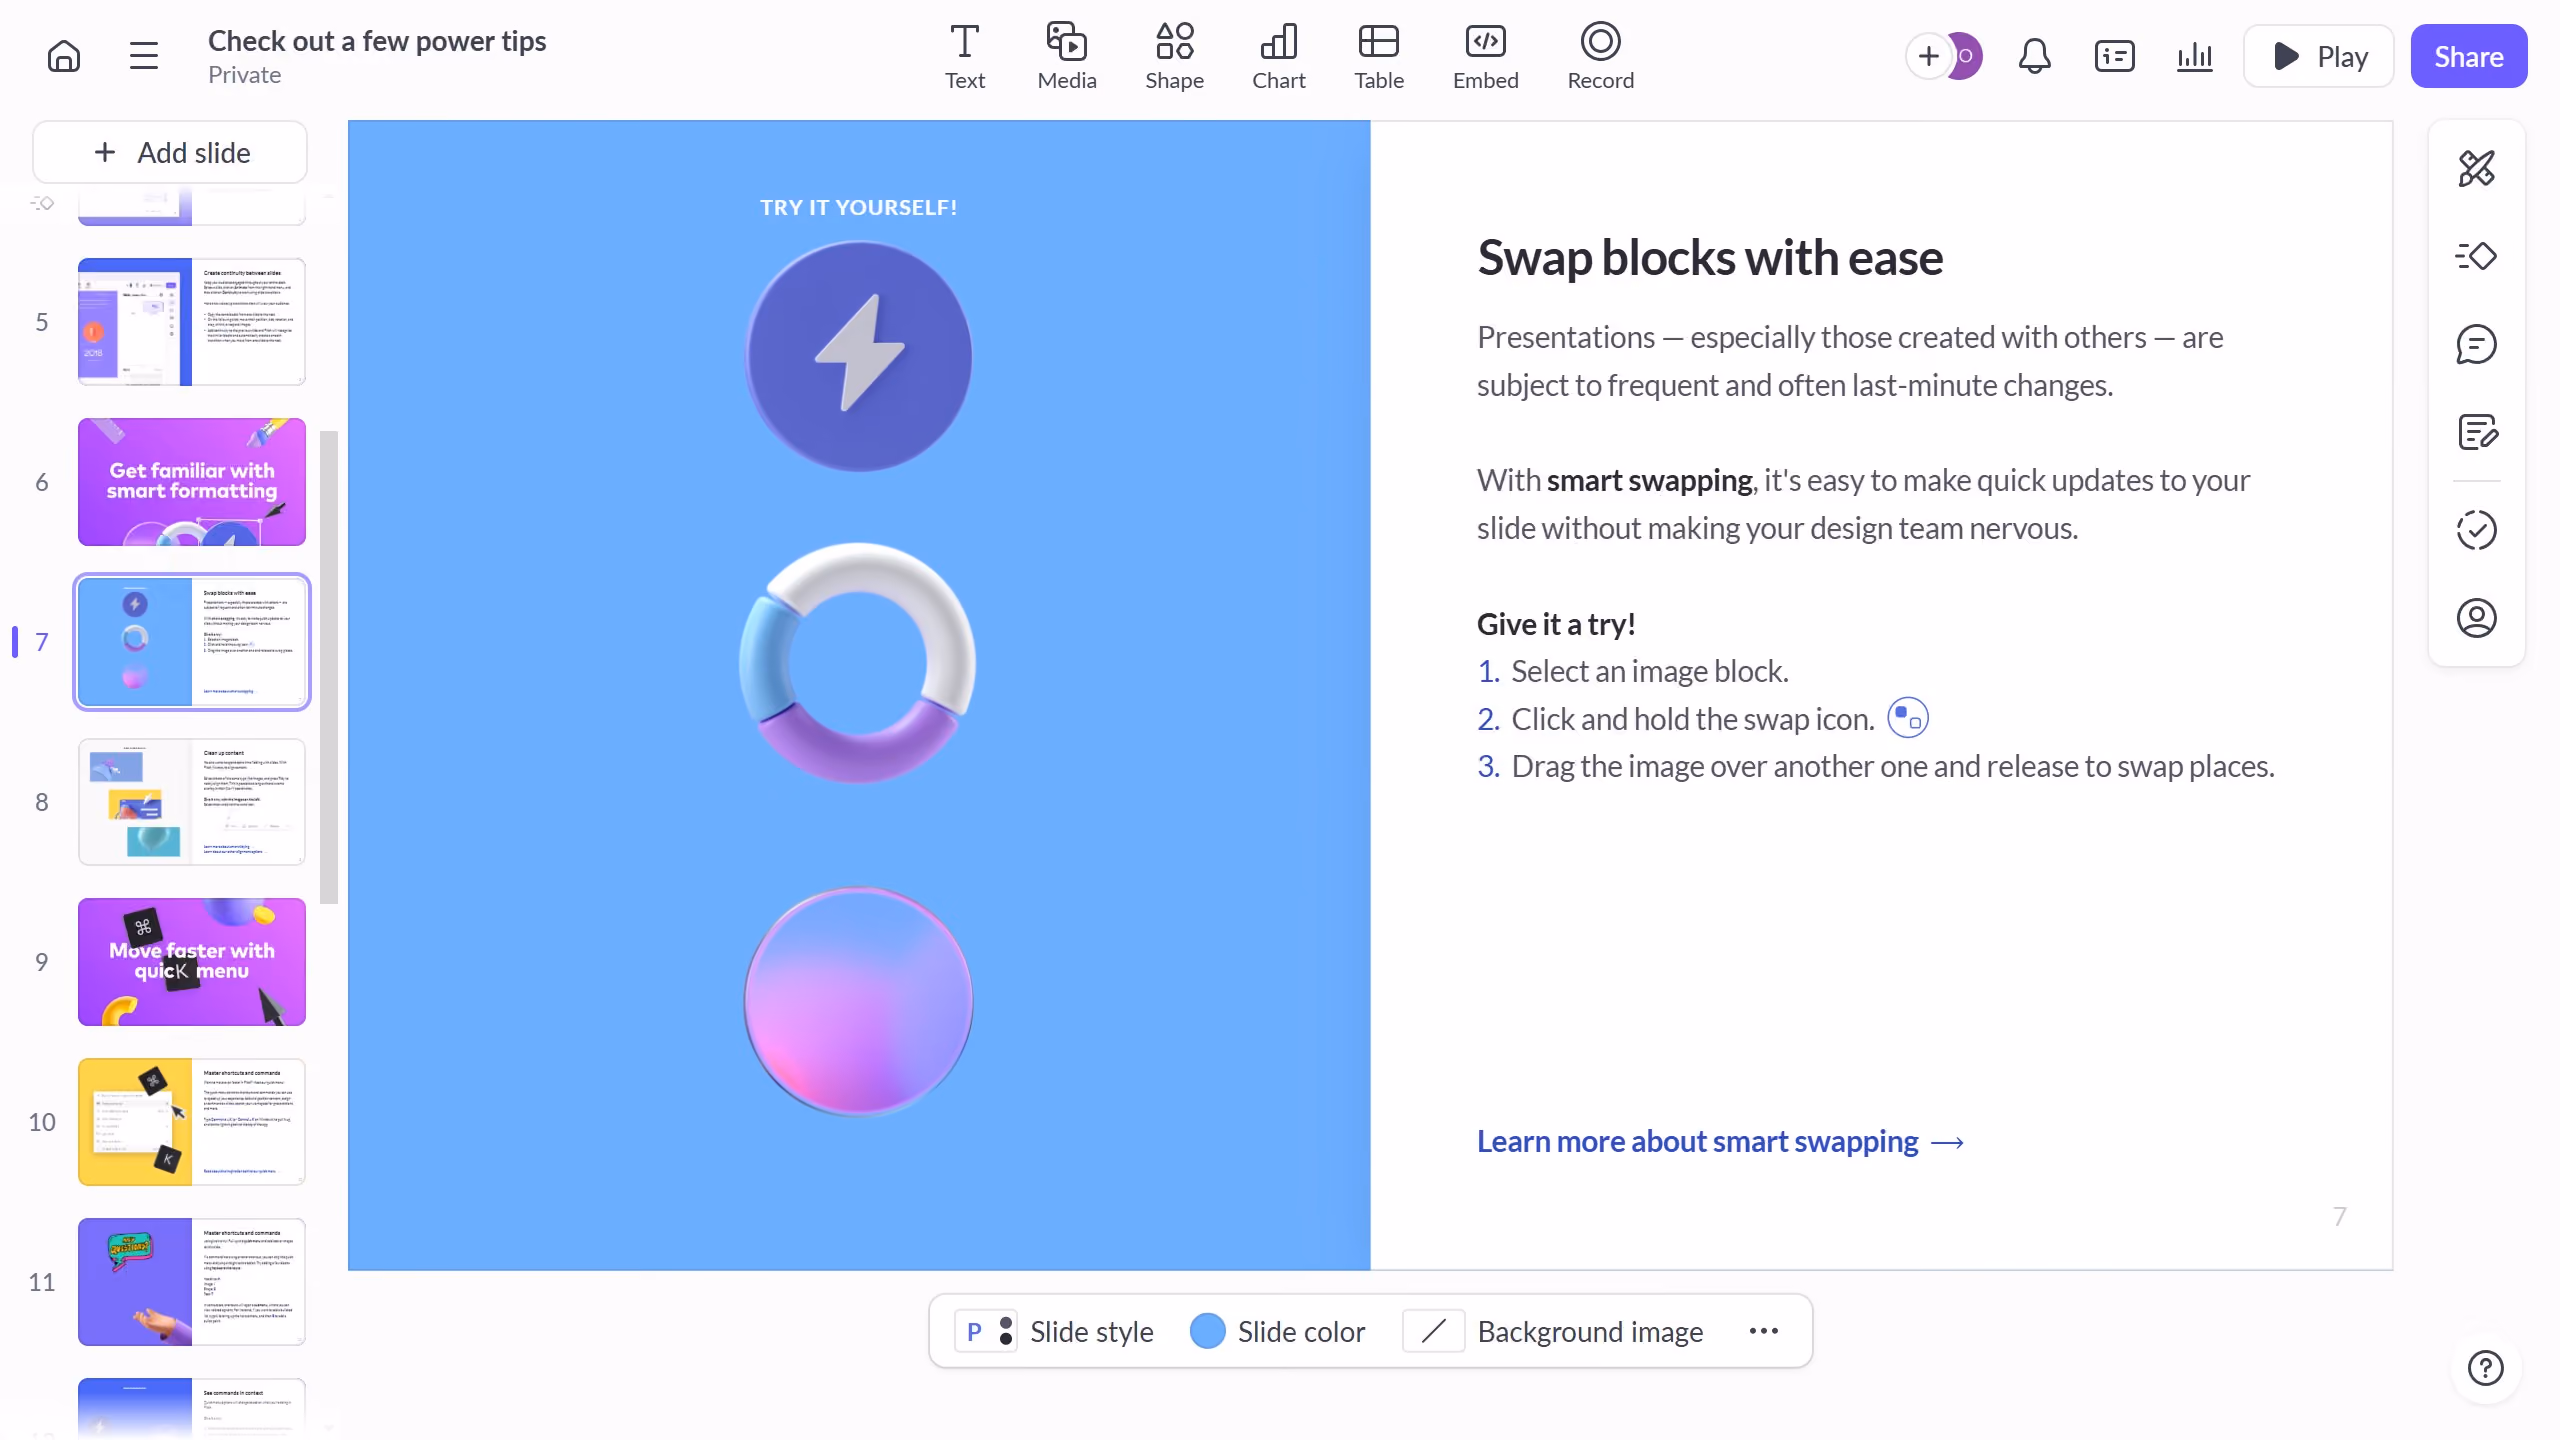Add a collaborator with the plus icon
Viewport: 2560px width, 1440px height.
click(x=1929, y=56)
